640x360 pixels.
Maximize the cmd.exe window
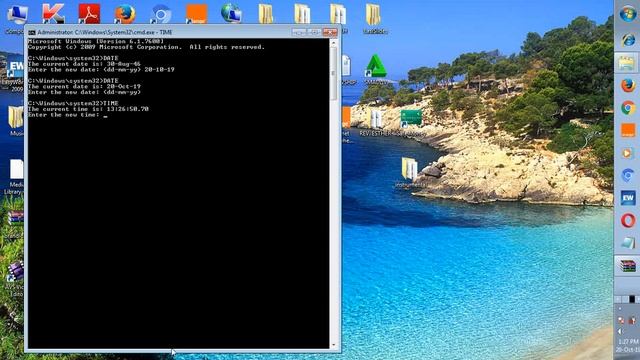[x=315, y=32]
